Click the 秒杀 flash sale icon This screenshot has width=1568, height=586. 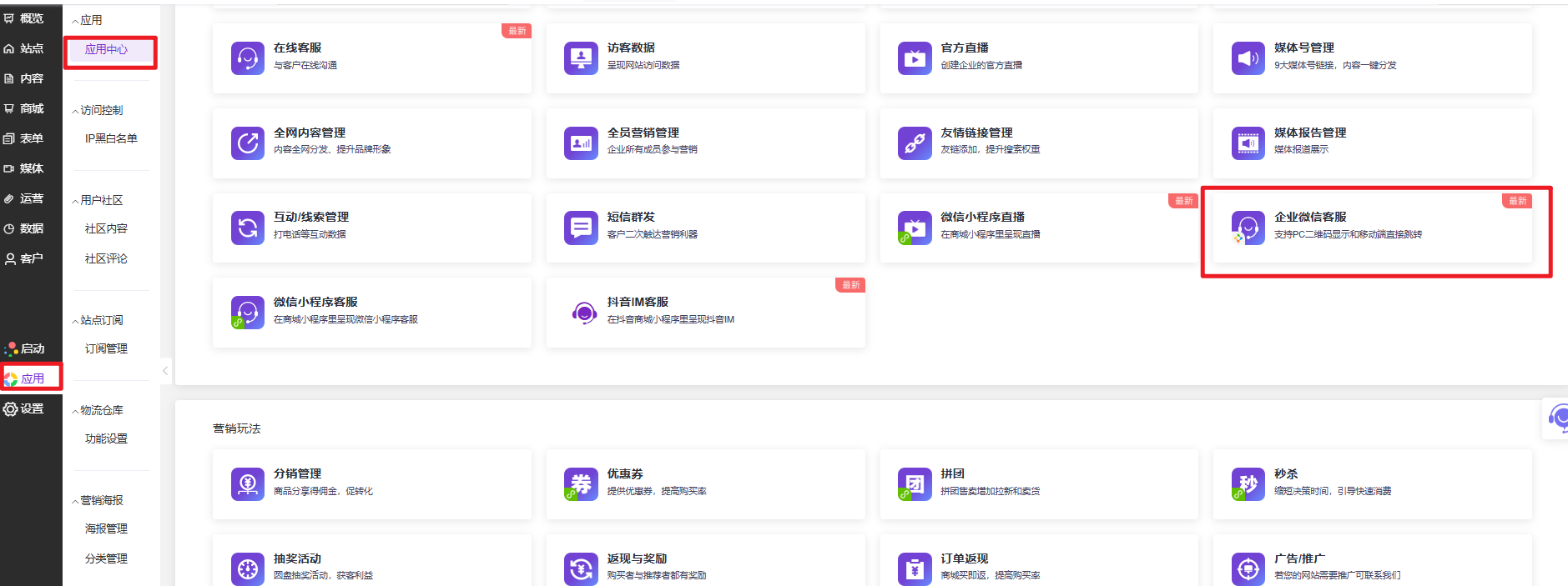[x=1247, y=484]
